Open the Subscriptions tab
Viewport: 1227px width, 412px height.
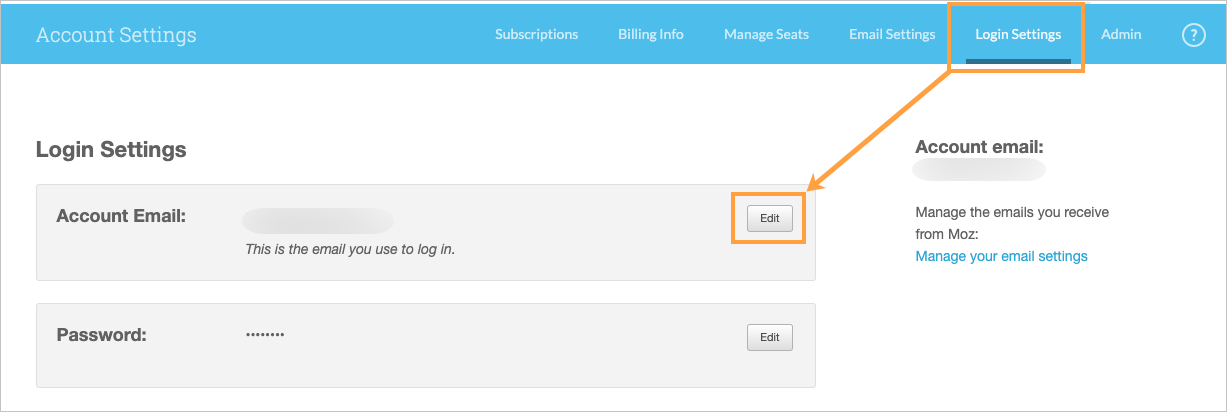pyautogui.click(x=536, y=34)
